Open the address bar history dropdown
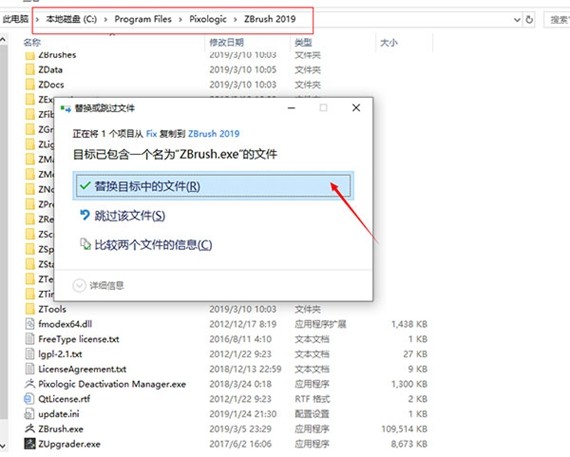 (x=517, y=20)
